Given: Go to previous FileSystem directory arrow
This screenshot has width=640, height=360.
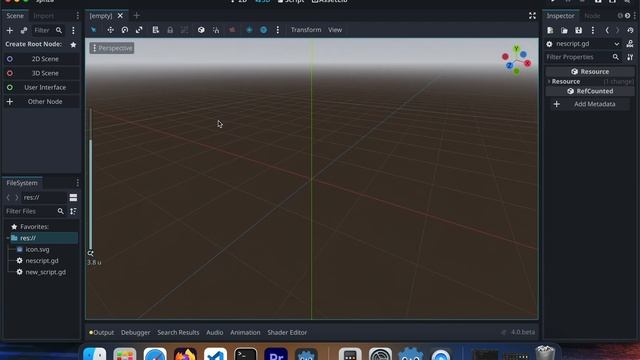Looking at the screenshot, I should pos(8,198).
